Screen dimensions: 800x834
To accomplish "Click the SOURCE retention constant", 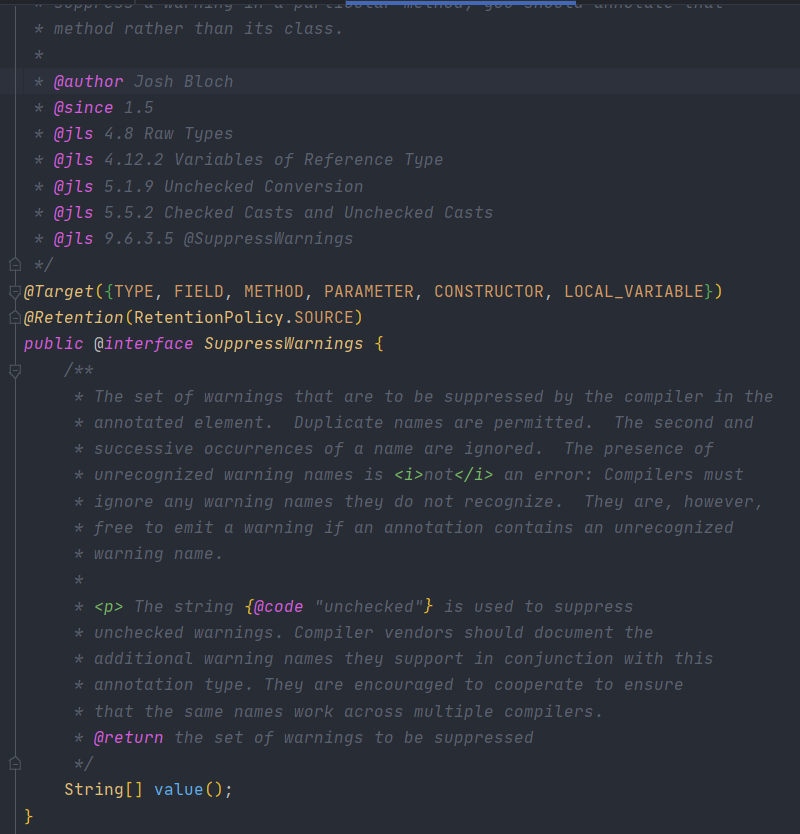I will pyautogui.click(x=323, y=318).
